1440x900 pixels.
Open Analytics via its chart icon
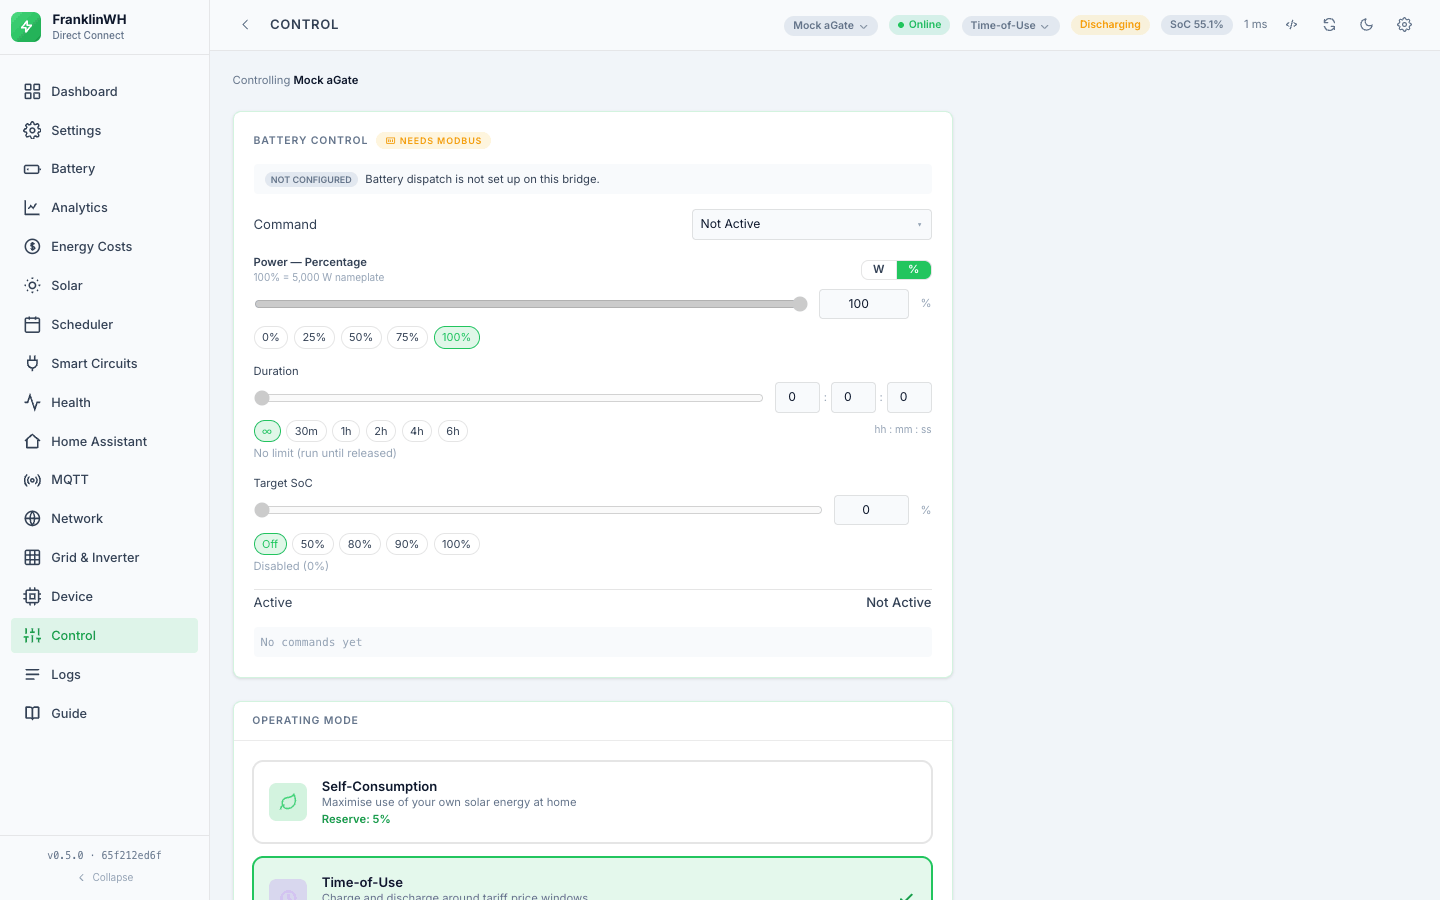click(x=32, y=208)
